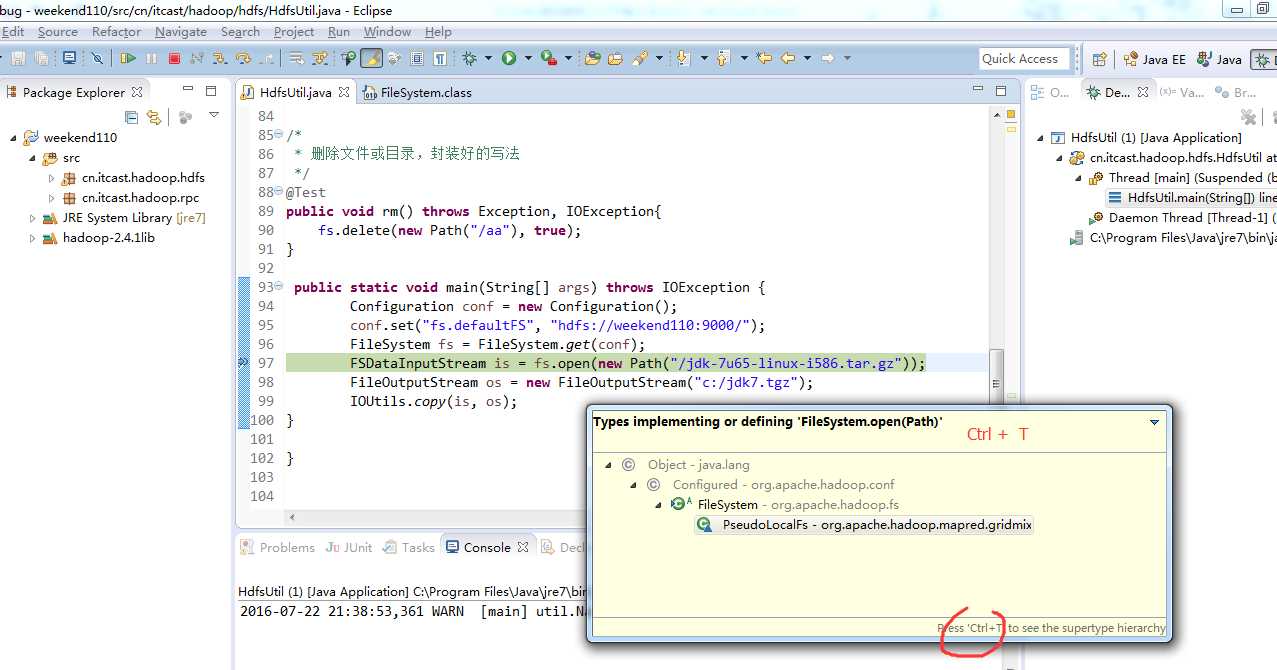Toggle code folding at line 88
This screenshot has height=670, width=1277.
pyautogui.click(x=278, y=192)
